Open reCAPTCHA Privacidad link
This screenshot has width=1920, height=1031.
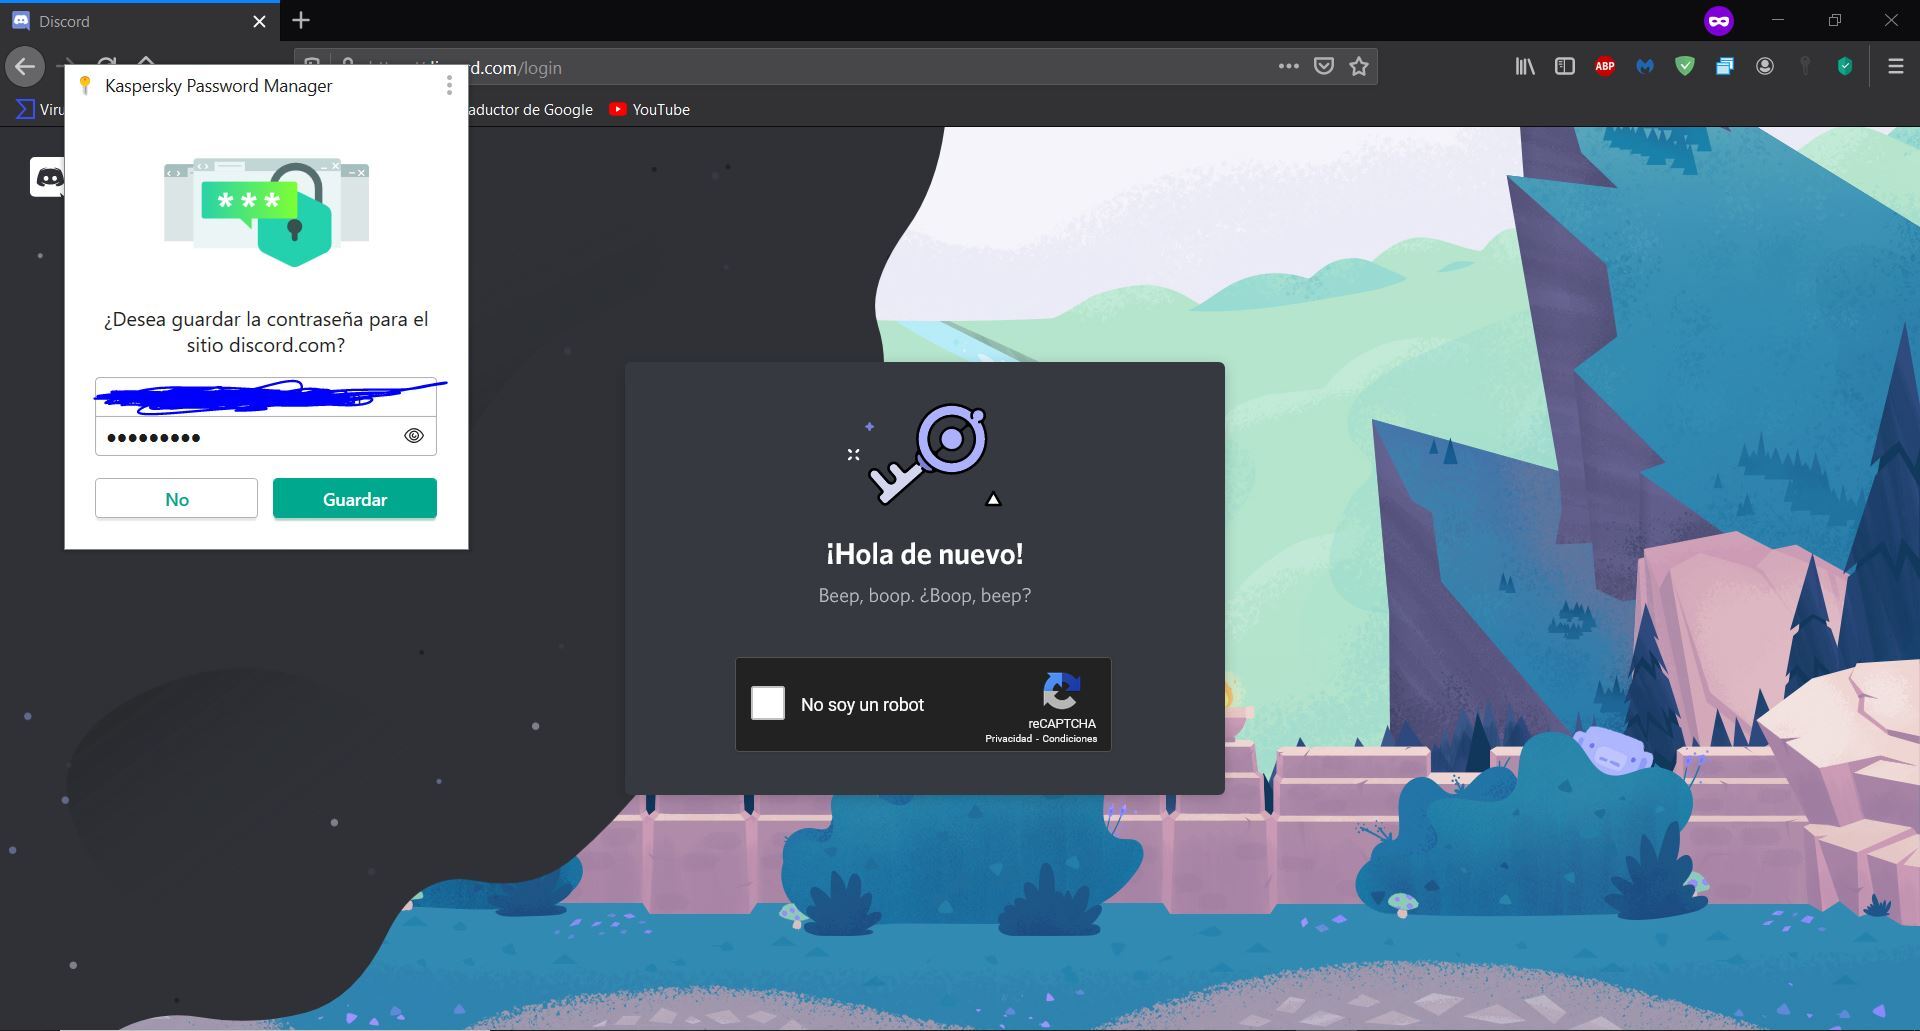[1008, 739]
